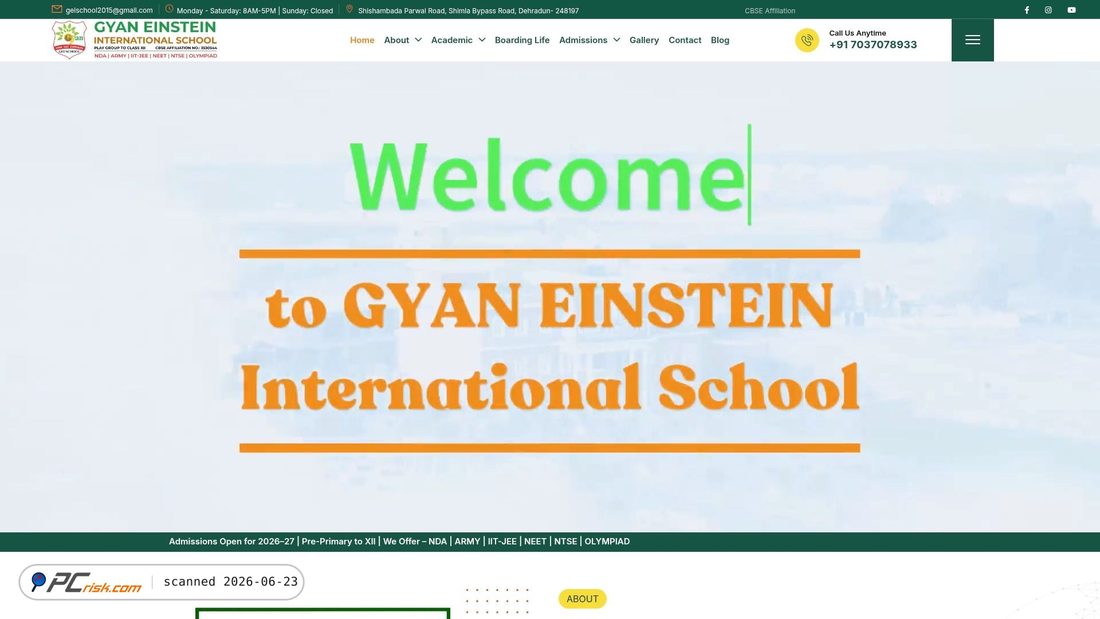The image size is (1100, 619).
Task: Open the About menu item
Action: point(396,40)
